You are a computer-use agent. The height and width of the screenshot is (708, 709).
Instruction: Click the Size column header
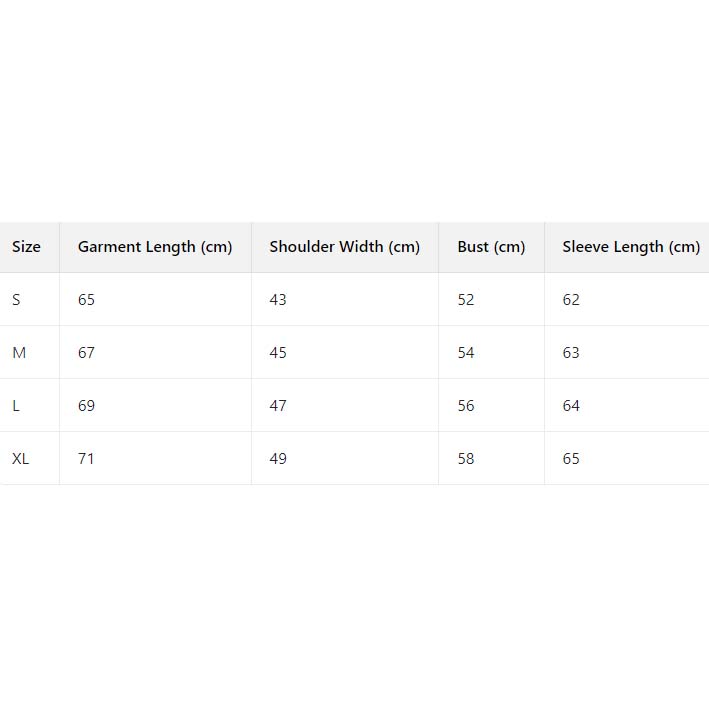[26, 247]
